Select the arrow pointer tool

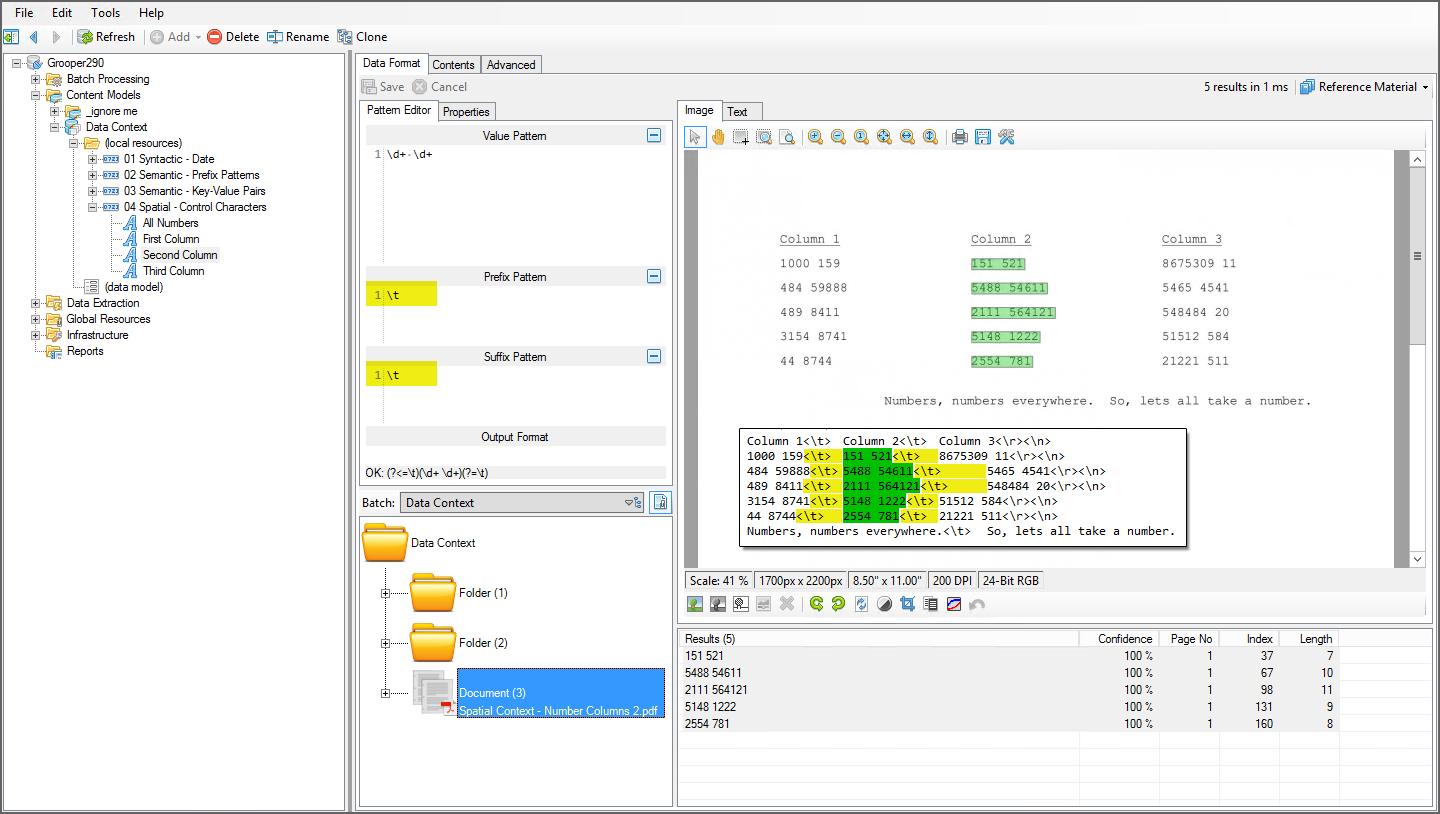pyautogui.click(x=695, y=137)
